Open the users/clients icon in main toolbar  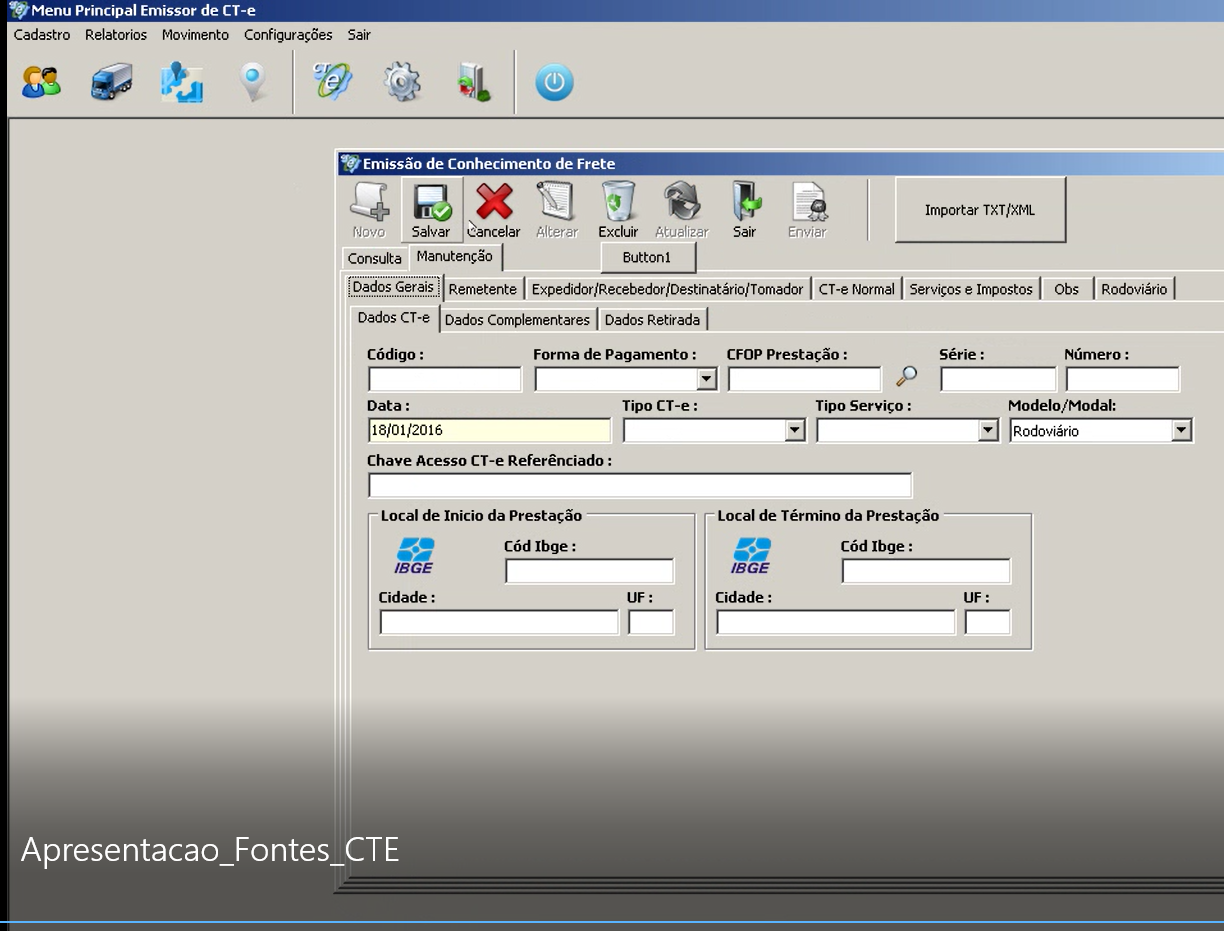41,82
